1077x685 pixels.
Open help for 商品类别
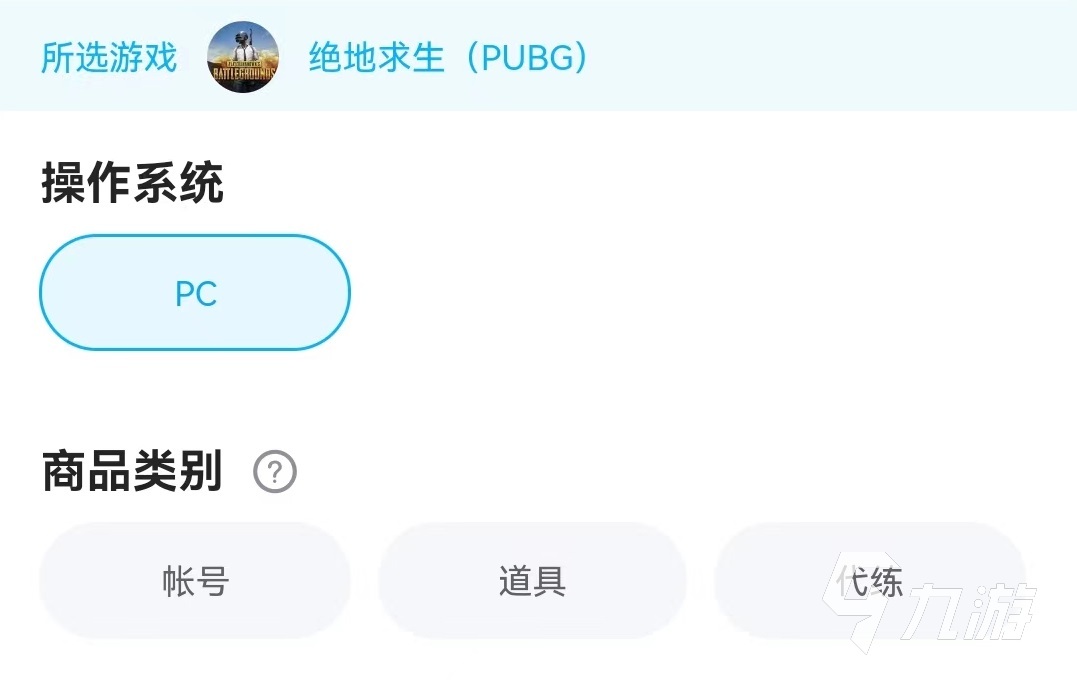tap(275, 472)
